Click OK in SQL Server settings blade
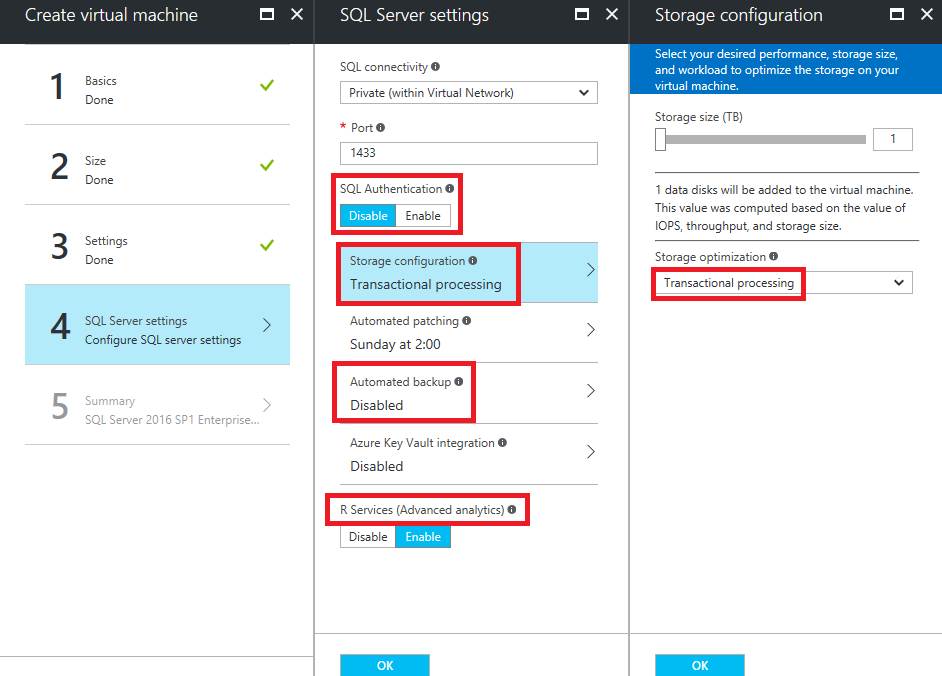 (x=384, y=665)
